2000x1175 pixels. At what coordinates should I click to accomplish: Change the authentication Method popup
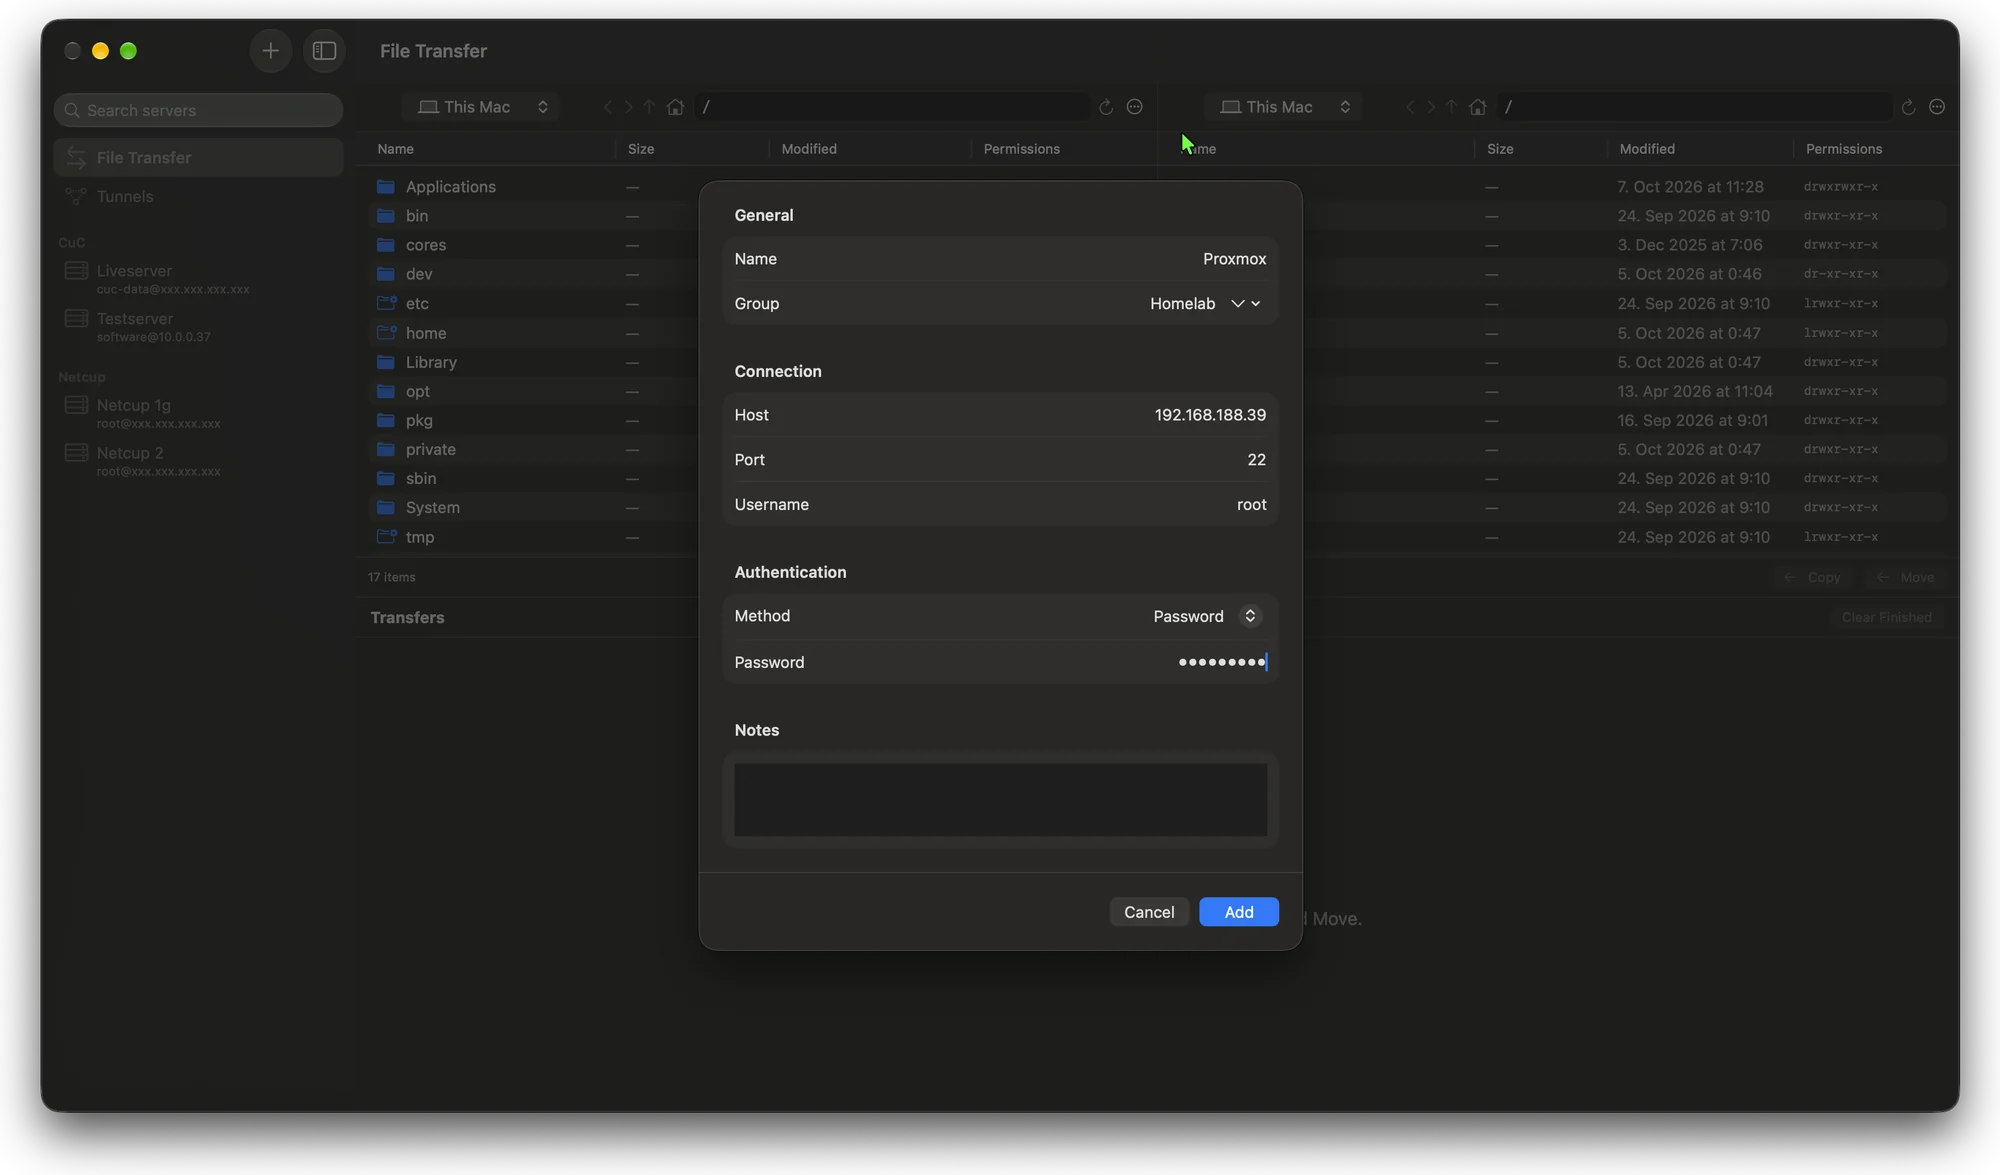tap(1207, 616)
